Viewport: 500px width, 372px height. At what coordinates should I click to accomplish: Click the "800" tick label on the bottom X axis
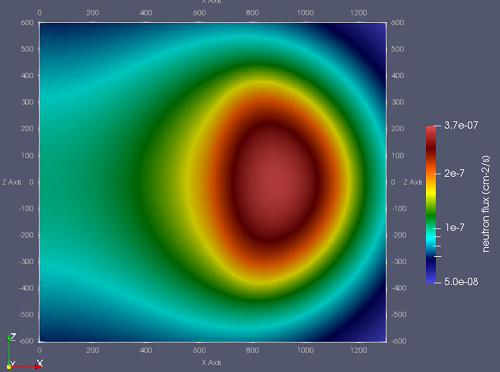[252, 350]
